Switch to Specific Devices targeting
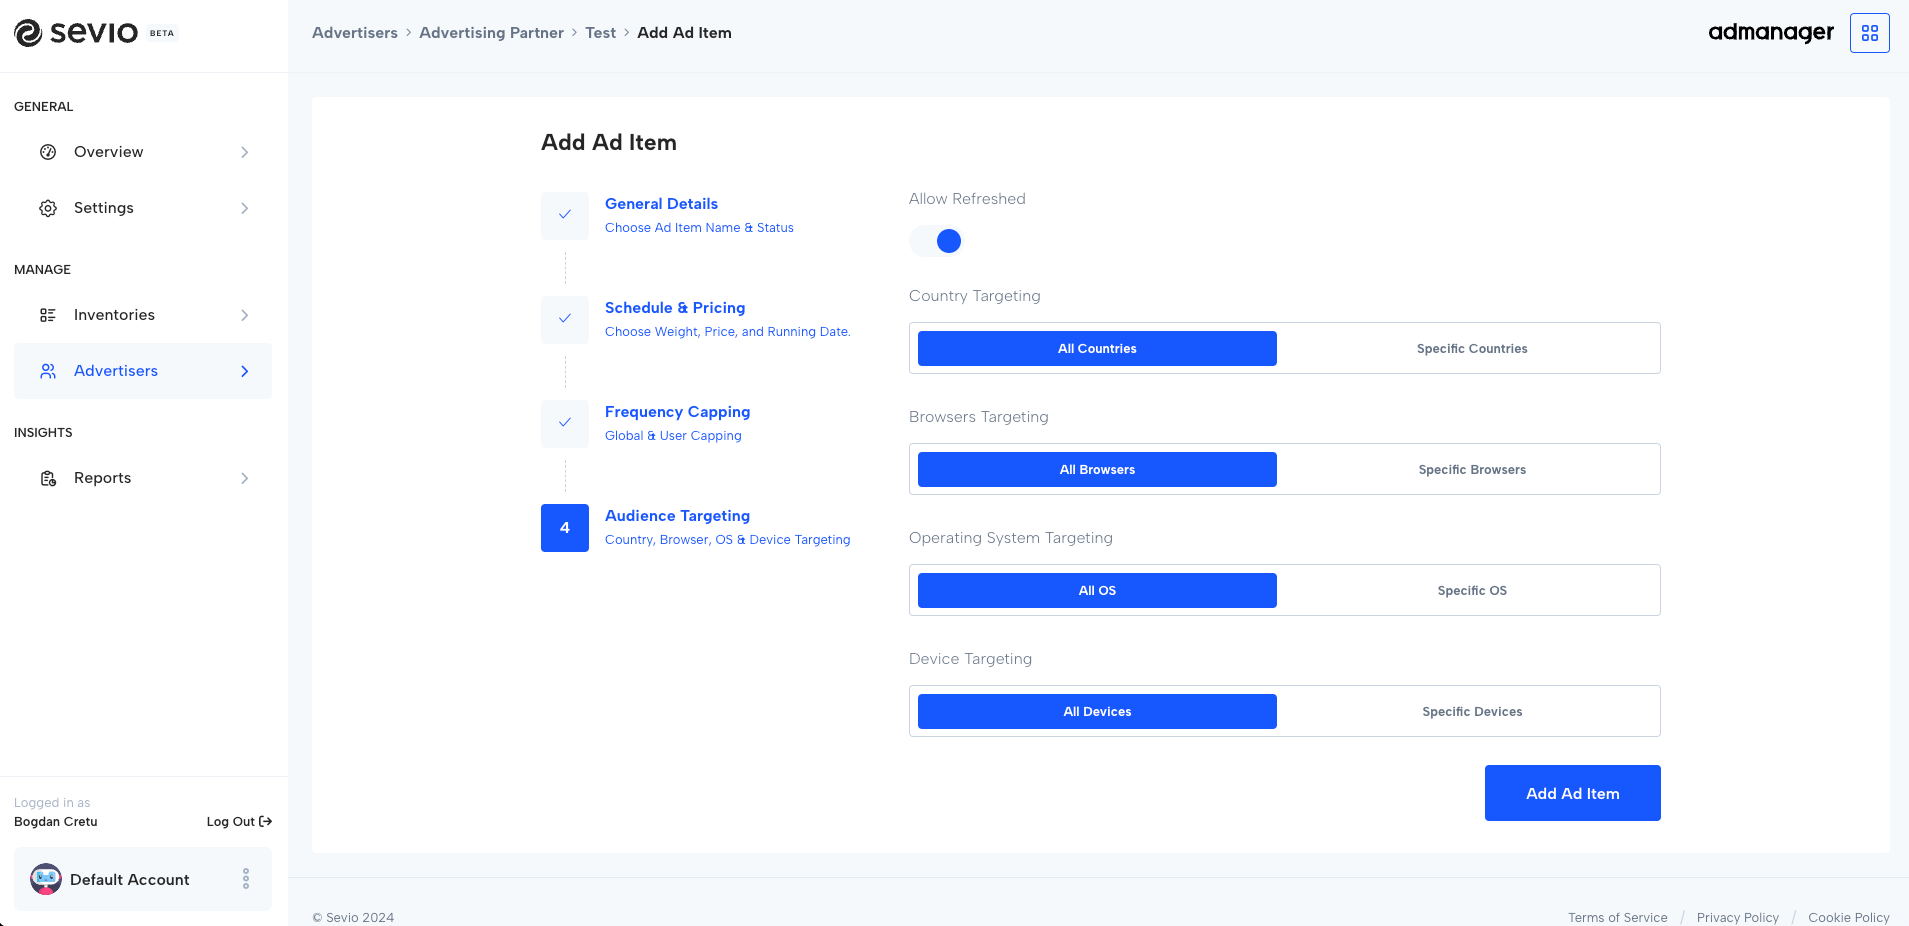 [1471, 712]
